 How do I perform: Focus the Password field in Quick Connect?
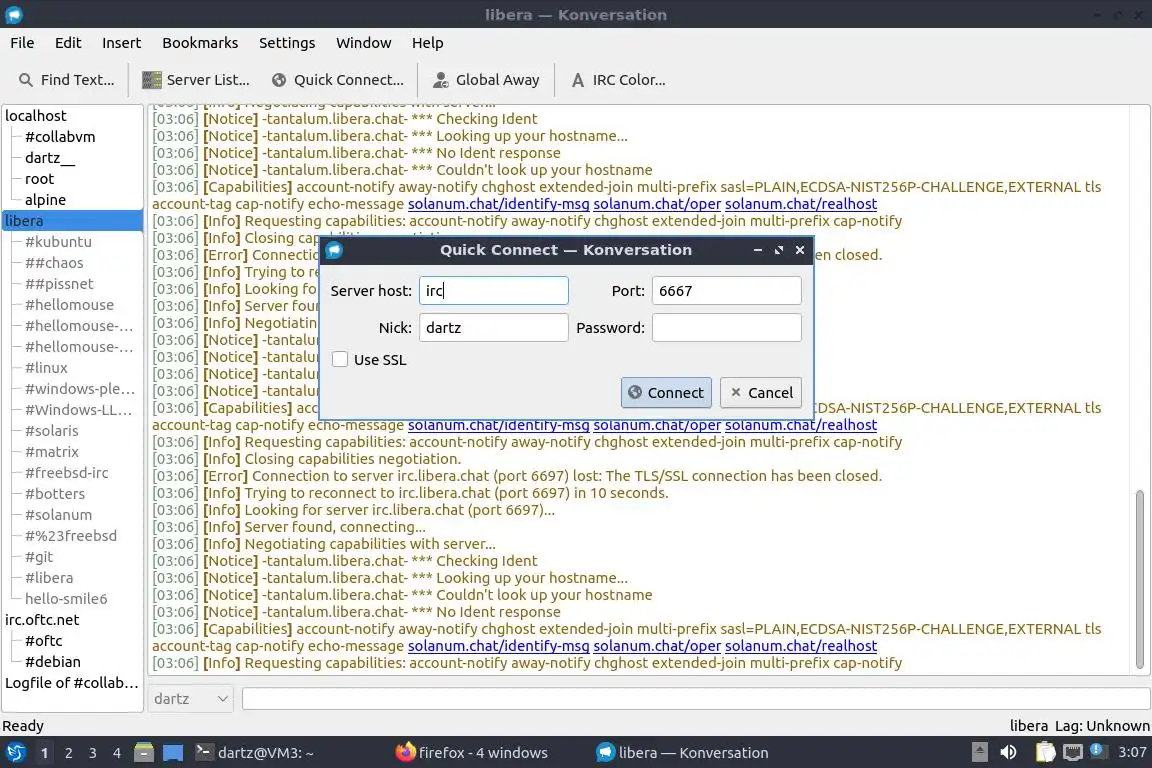click(x=727, y=328)
